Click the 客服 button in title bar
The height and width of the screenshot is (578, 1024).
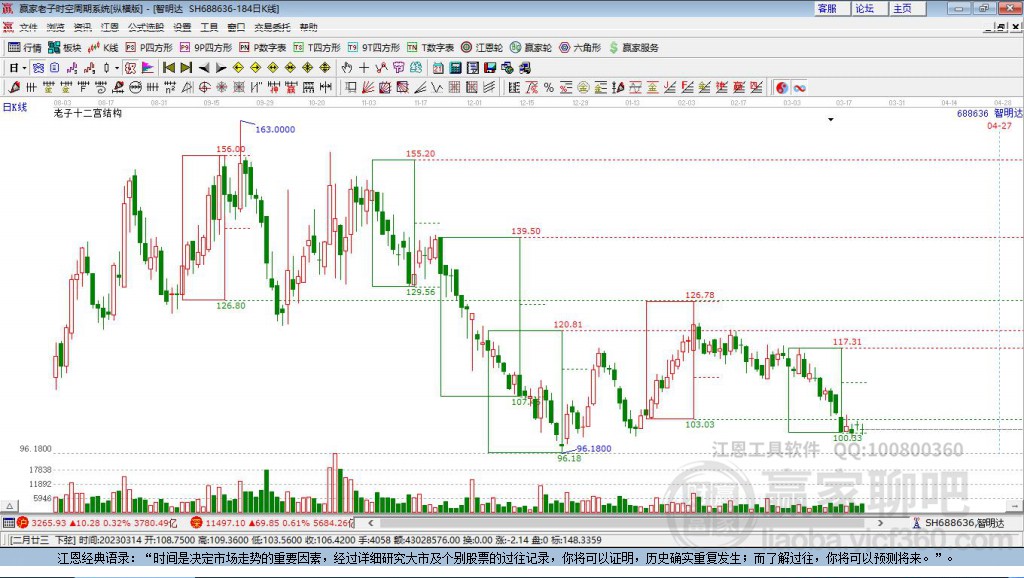[831, 8]
